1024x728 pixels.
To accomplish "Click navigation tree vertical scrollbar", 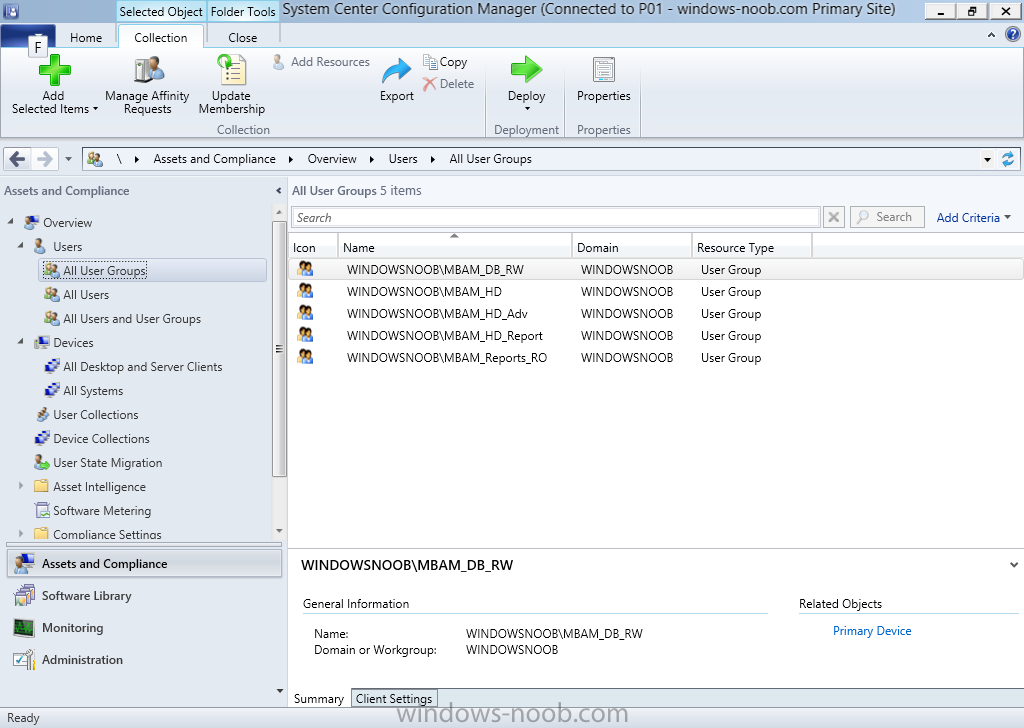I will (279, 348).
